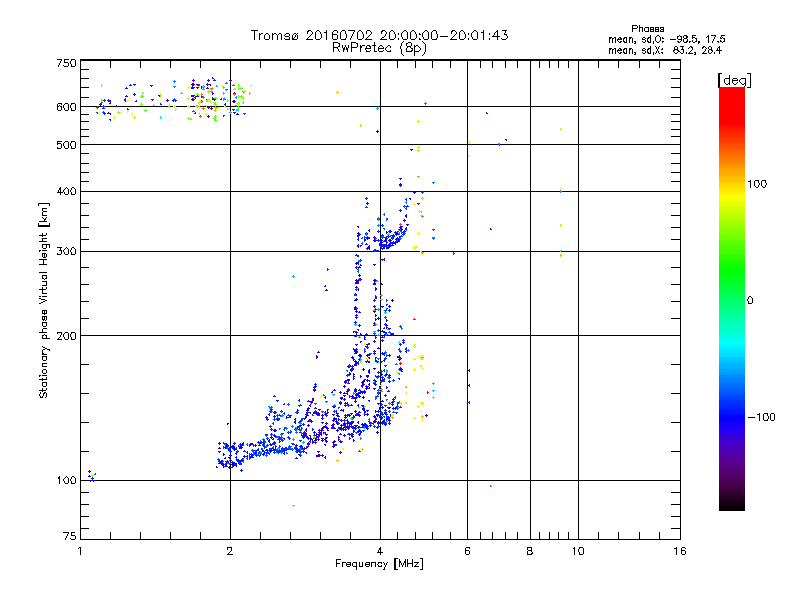Click the y-axis tick label "75"
800x600 pixels.
[x=70, y=536]
